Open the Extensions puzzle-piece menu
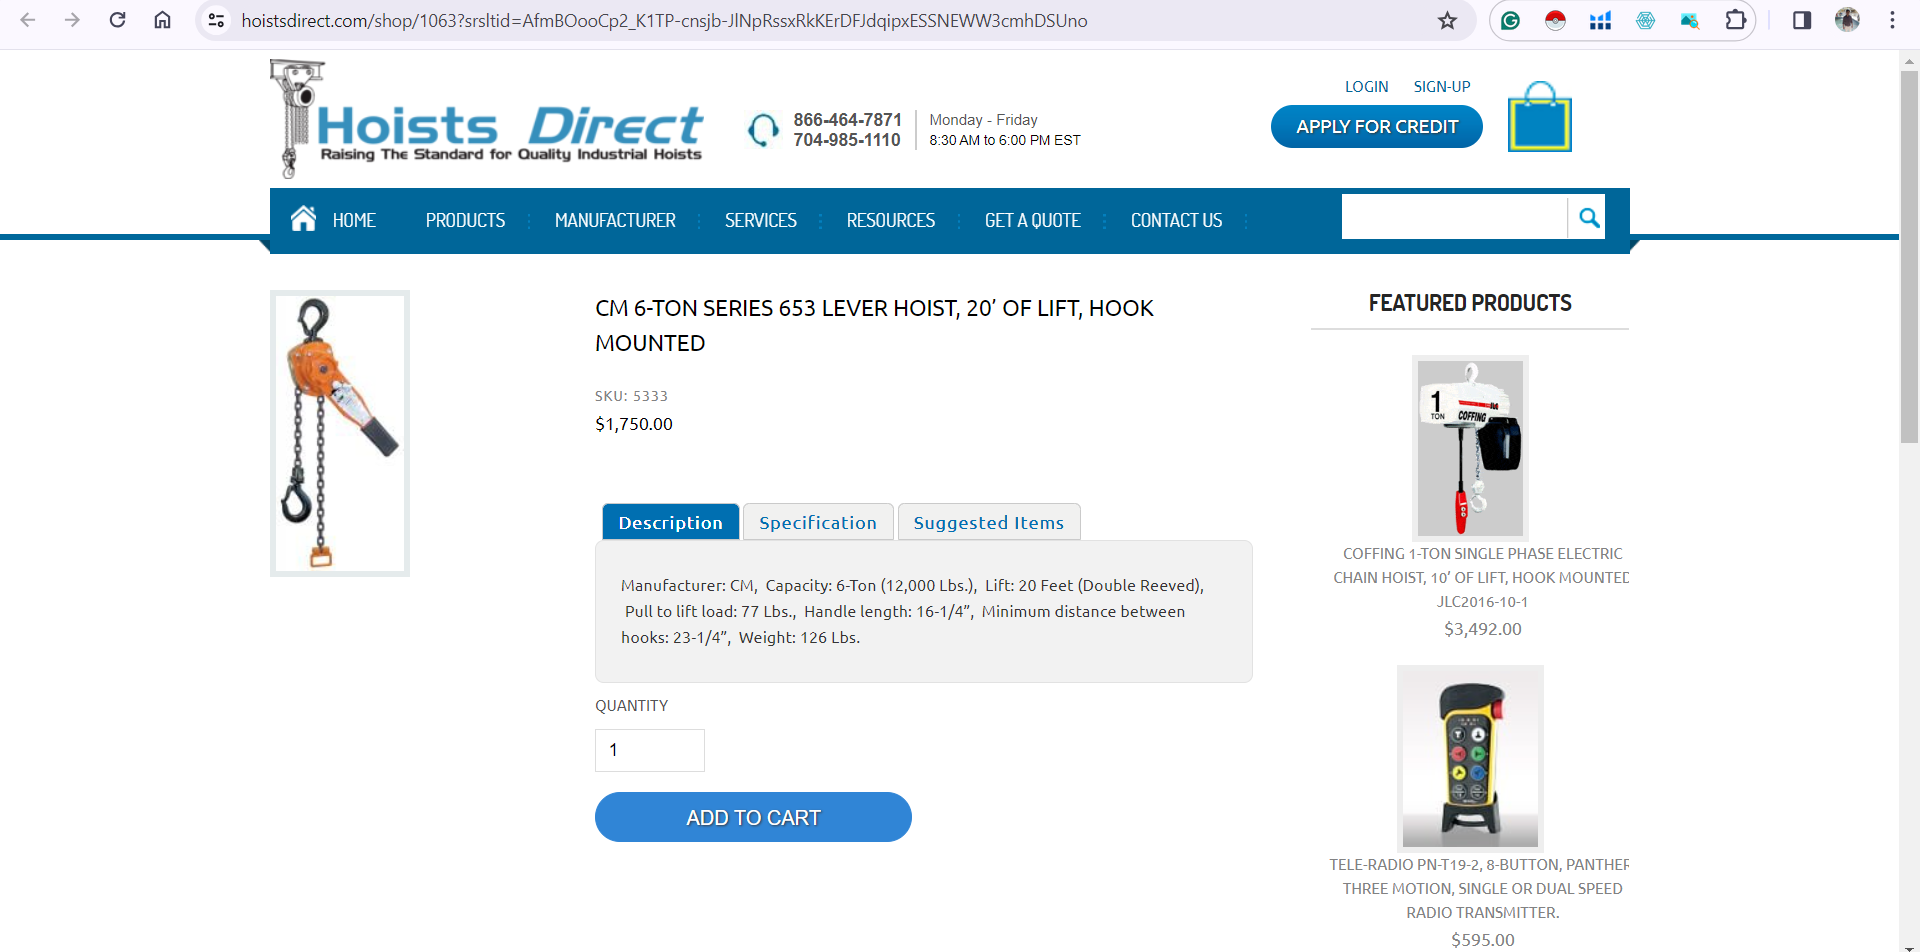The height and width of the screenshot is (952, 1920). tap(1736, 20)
